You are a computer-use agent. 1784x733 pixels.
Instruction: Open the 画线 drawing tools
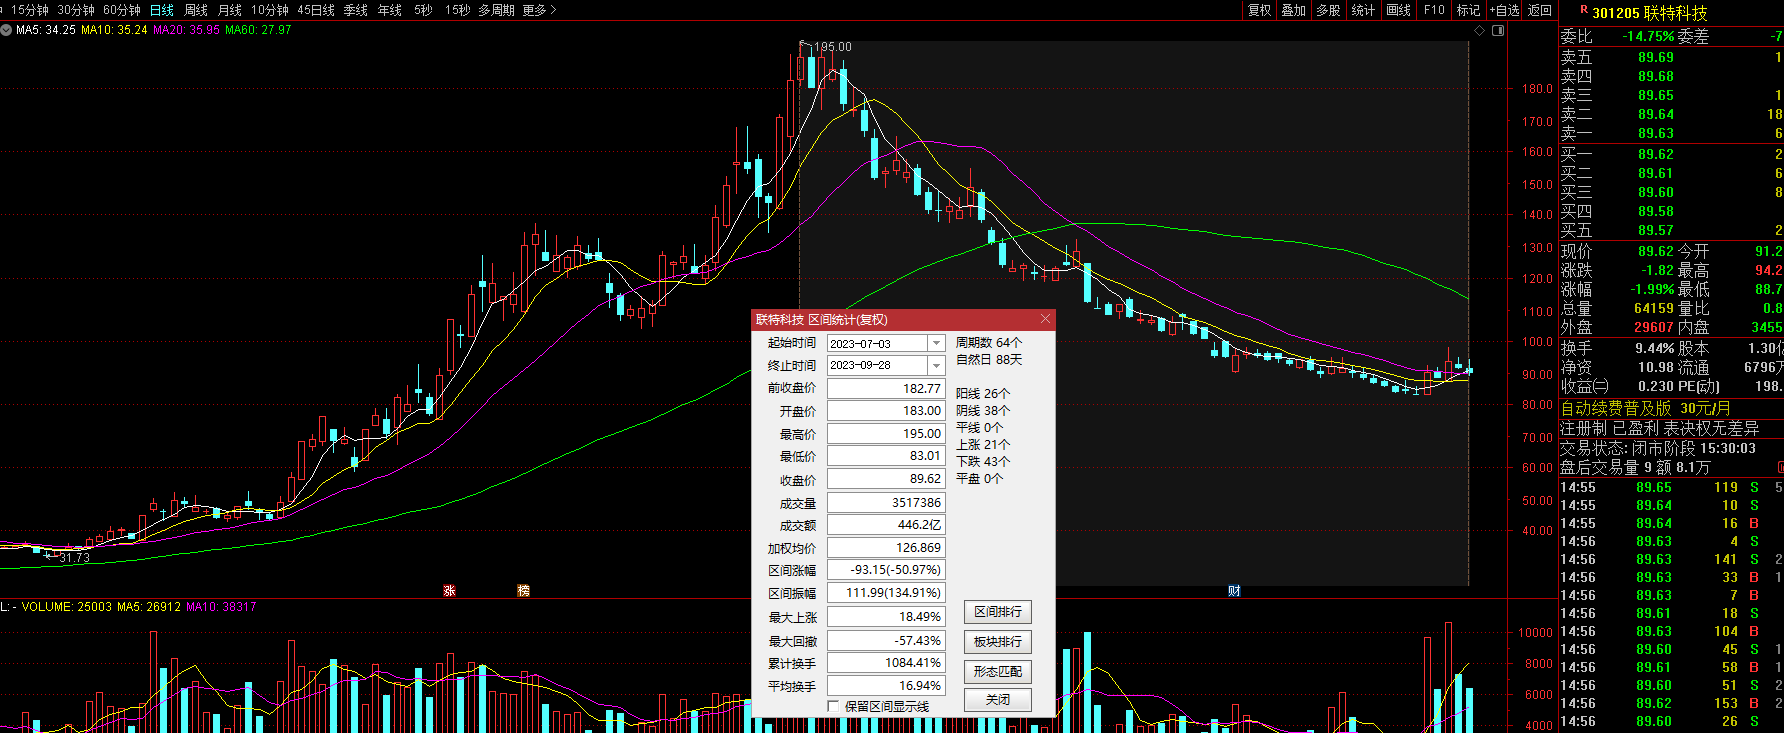click(1399, 10)
